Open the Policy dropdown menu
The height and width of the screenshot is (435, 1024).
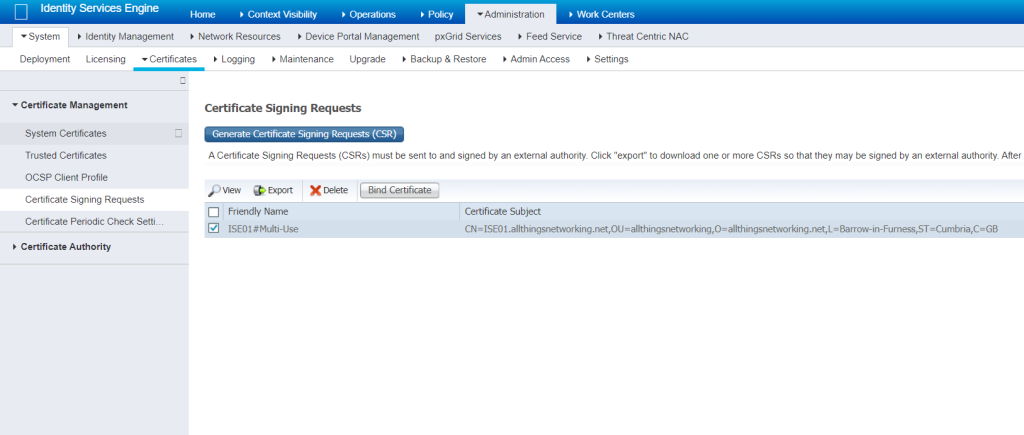click(436, 14)
